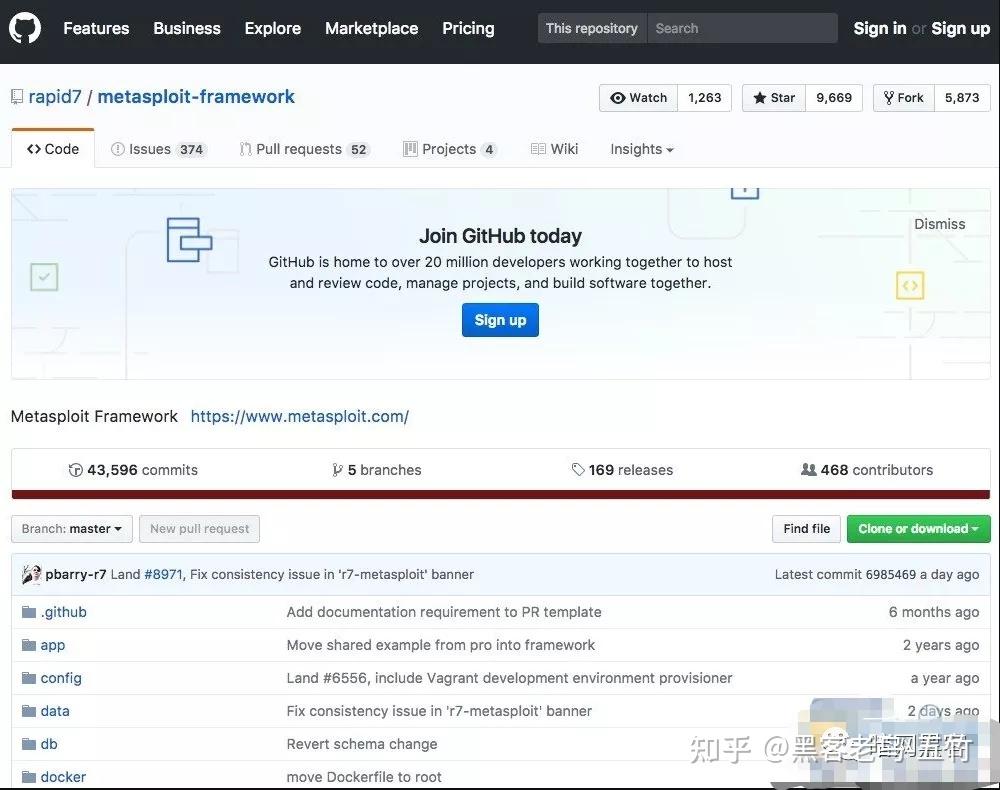Click the Find file button
The height and width of the screenshot is (790, 1000).
pos(807,529)
